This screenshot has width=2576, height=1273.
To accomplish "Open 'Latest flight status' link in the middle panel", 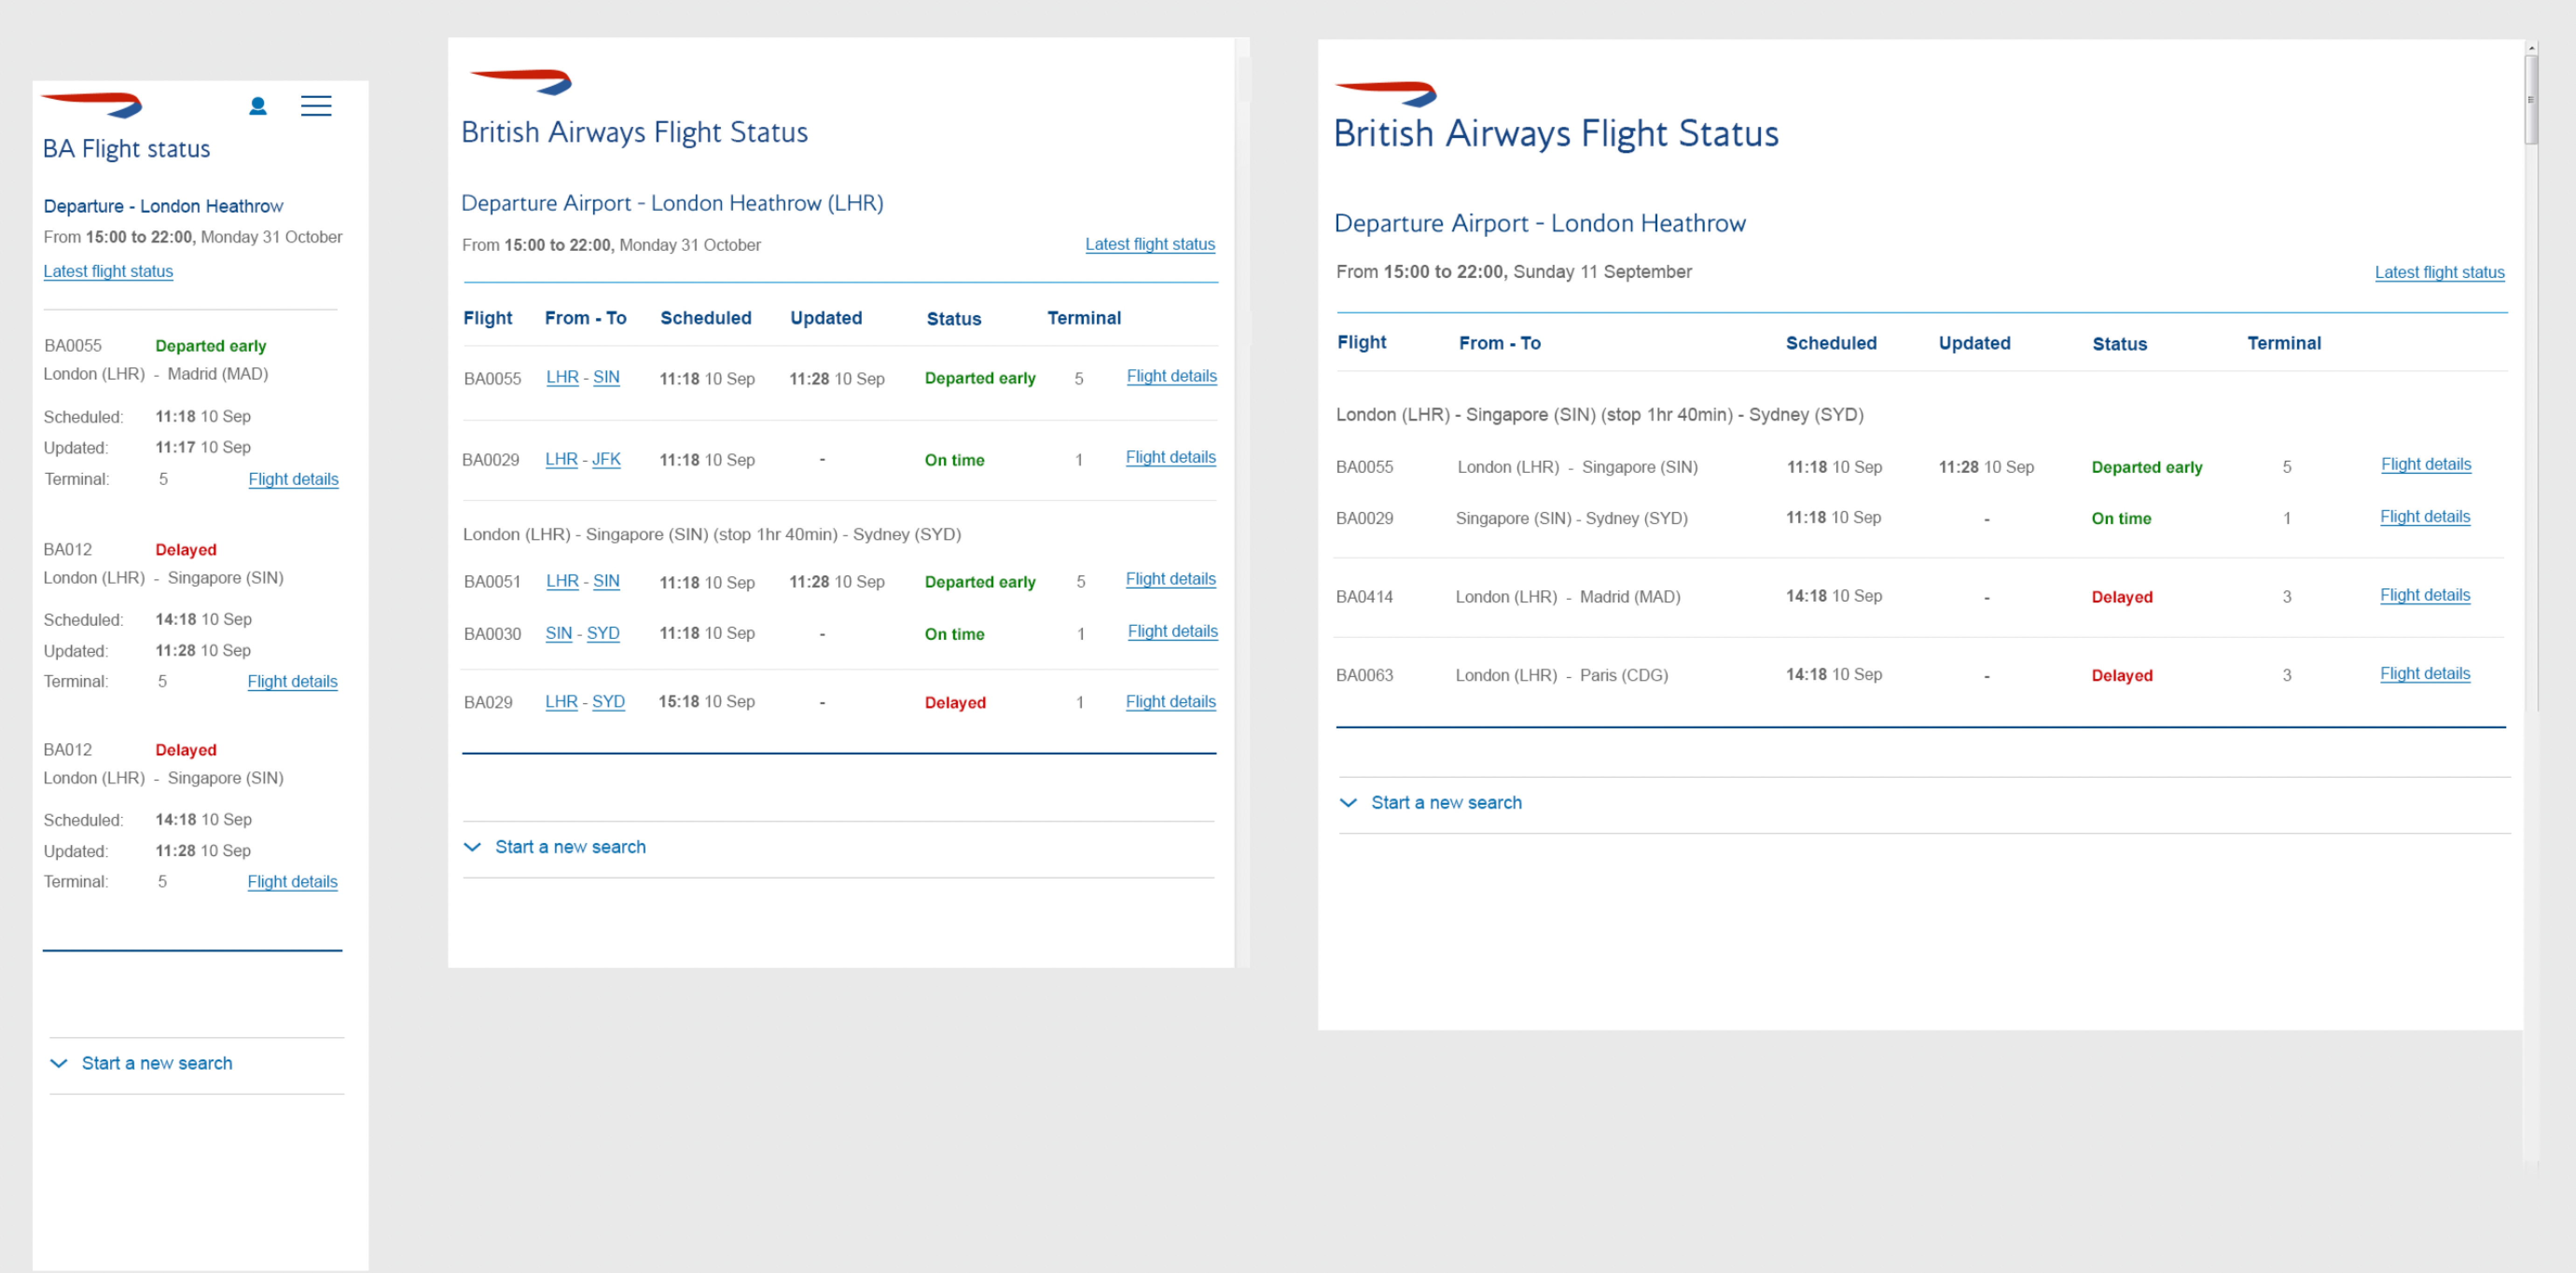I will (x=1150, y=244).
